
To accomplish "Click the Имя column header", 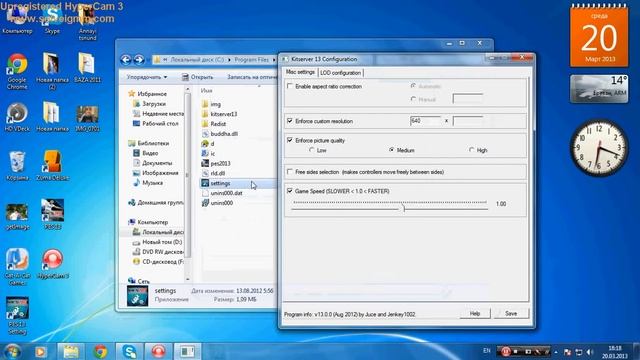I will tap(207, 90).
